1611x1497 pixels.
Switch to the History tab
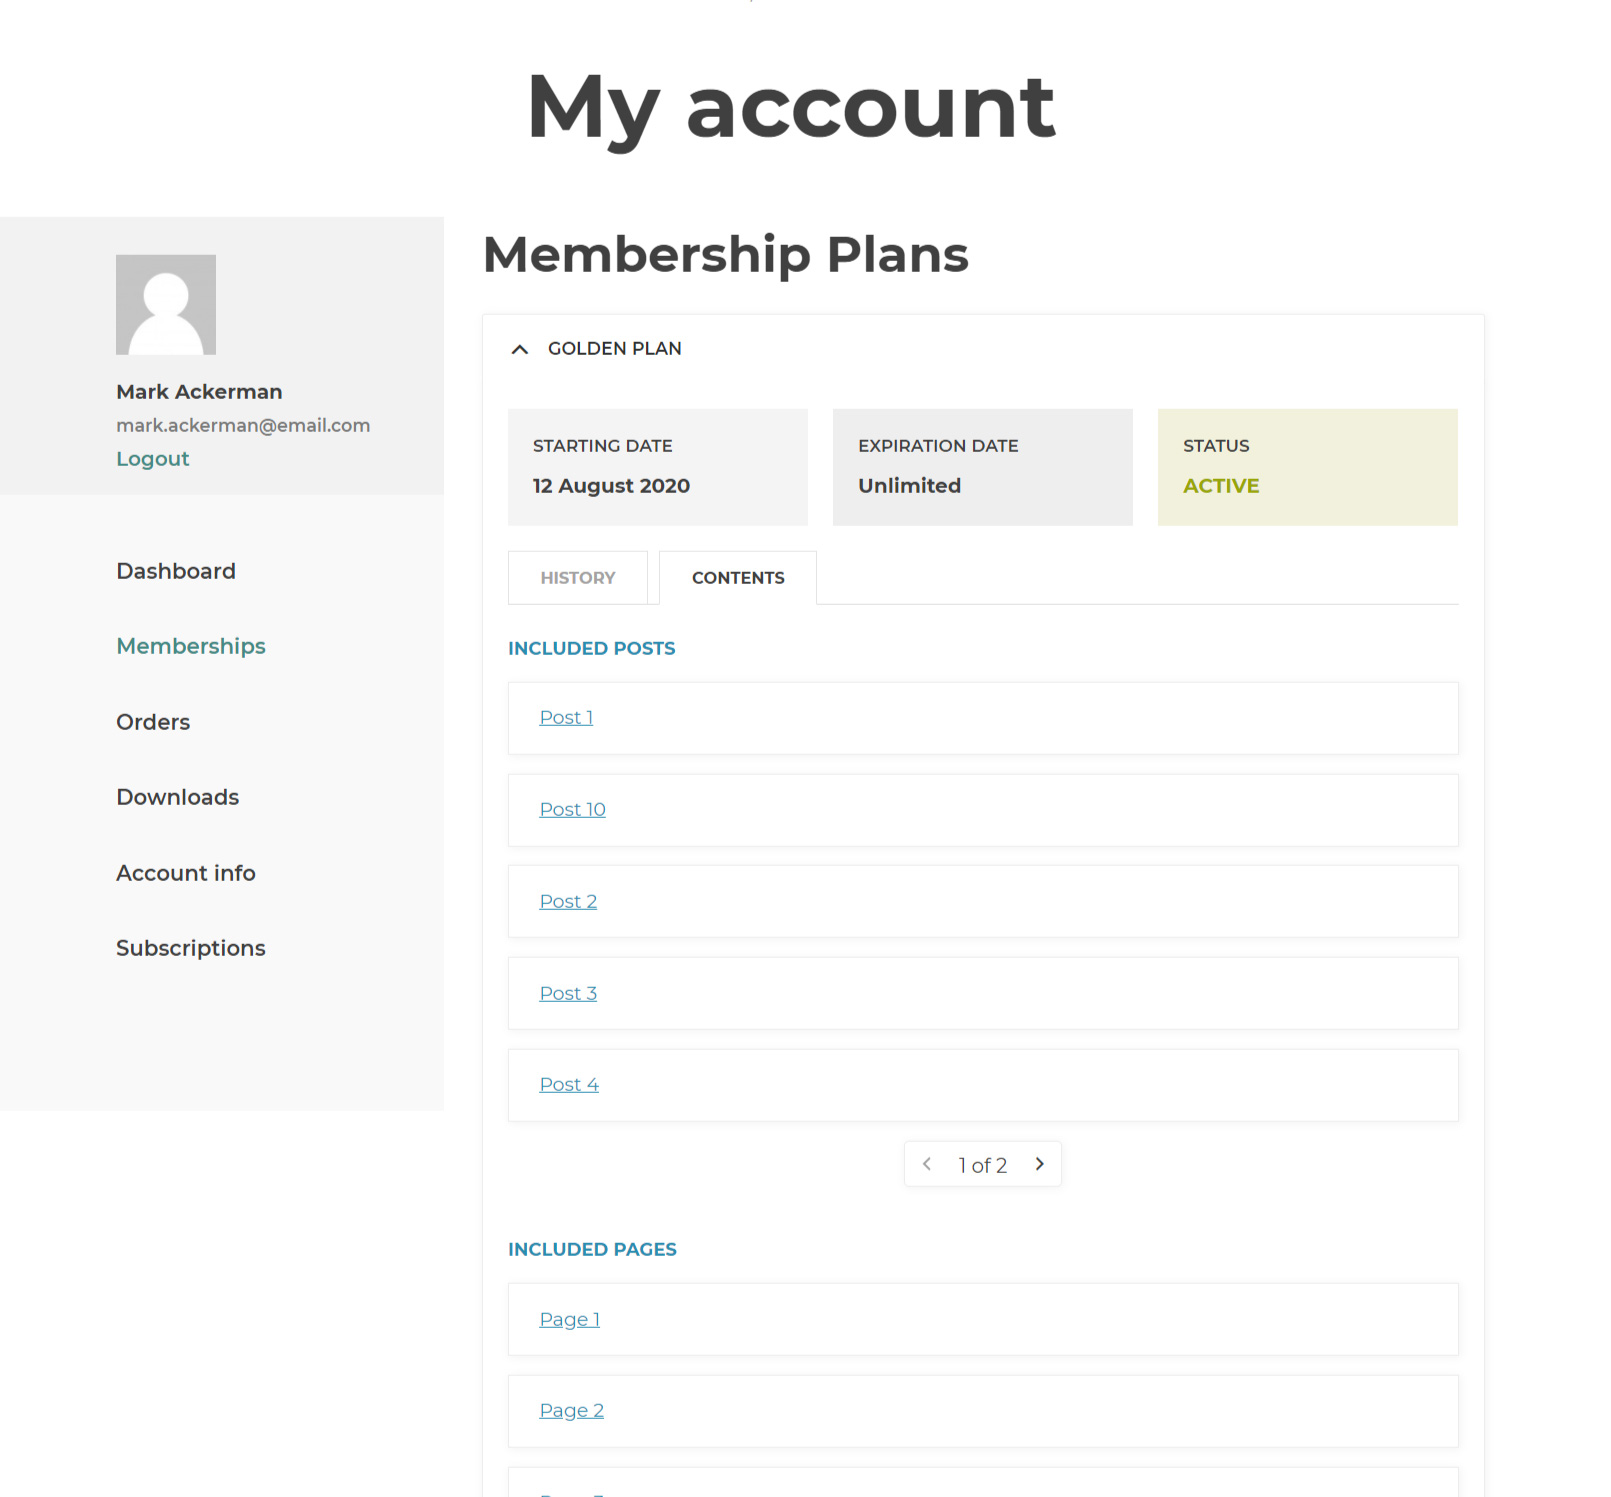click(578, 578)
